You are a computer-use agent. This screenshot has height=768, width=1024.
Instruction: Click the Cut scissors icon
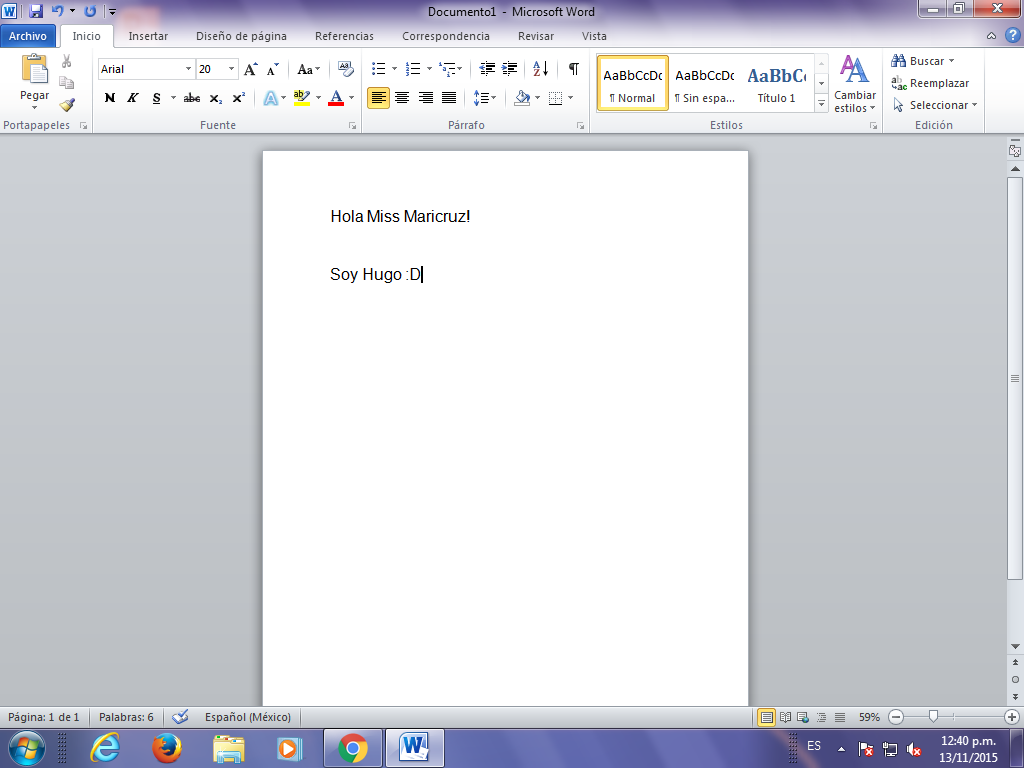(67, 62)
